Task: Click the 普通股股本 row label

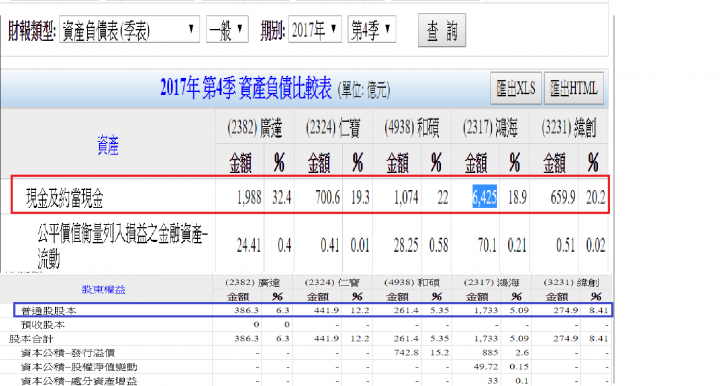Action: 49,311
